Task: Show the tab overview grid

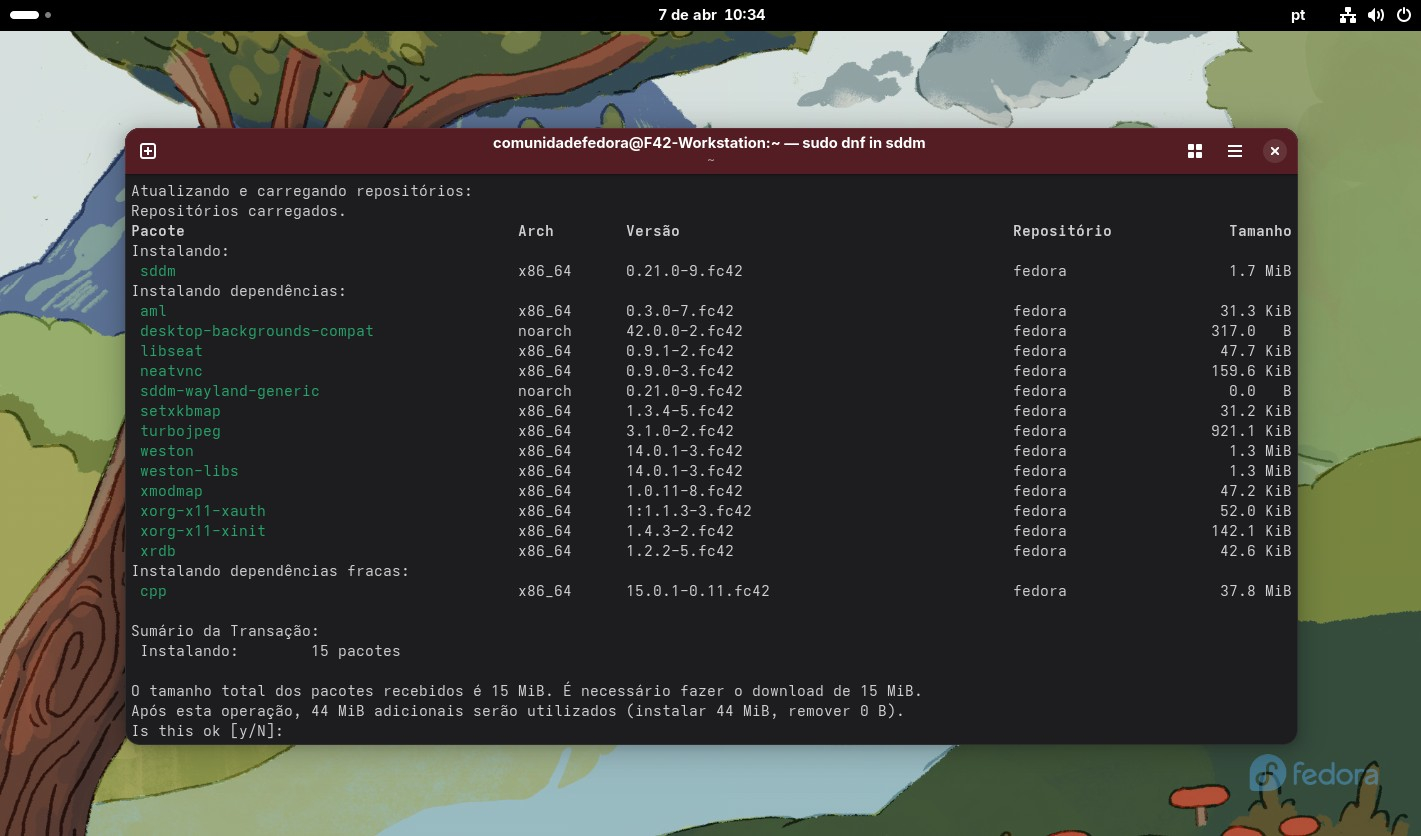Action: coord(1194,151)
